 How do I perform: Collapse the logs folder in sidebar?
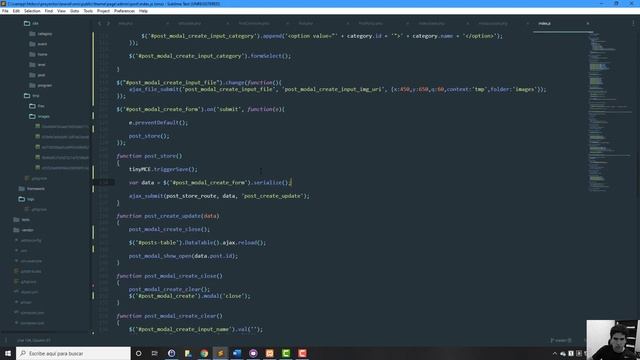pos(27,199)
